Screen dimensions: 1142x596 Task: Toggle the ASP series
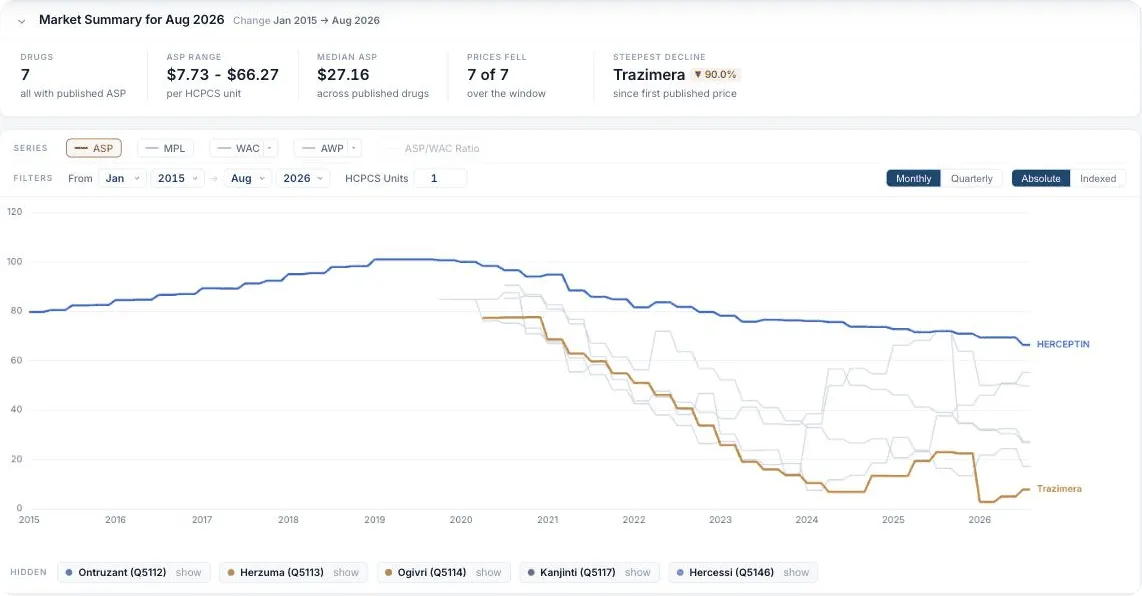94,148
